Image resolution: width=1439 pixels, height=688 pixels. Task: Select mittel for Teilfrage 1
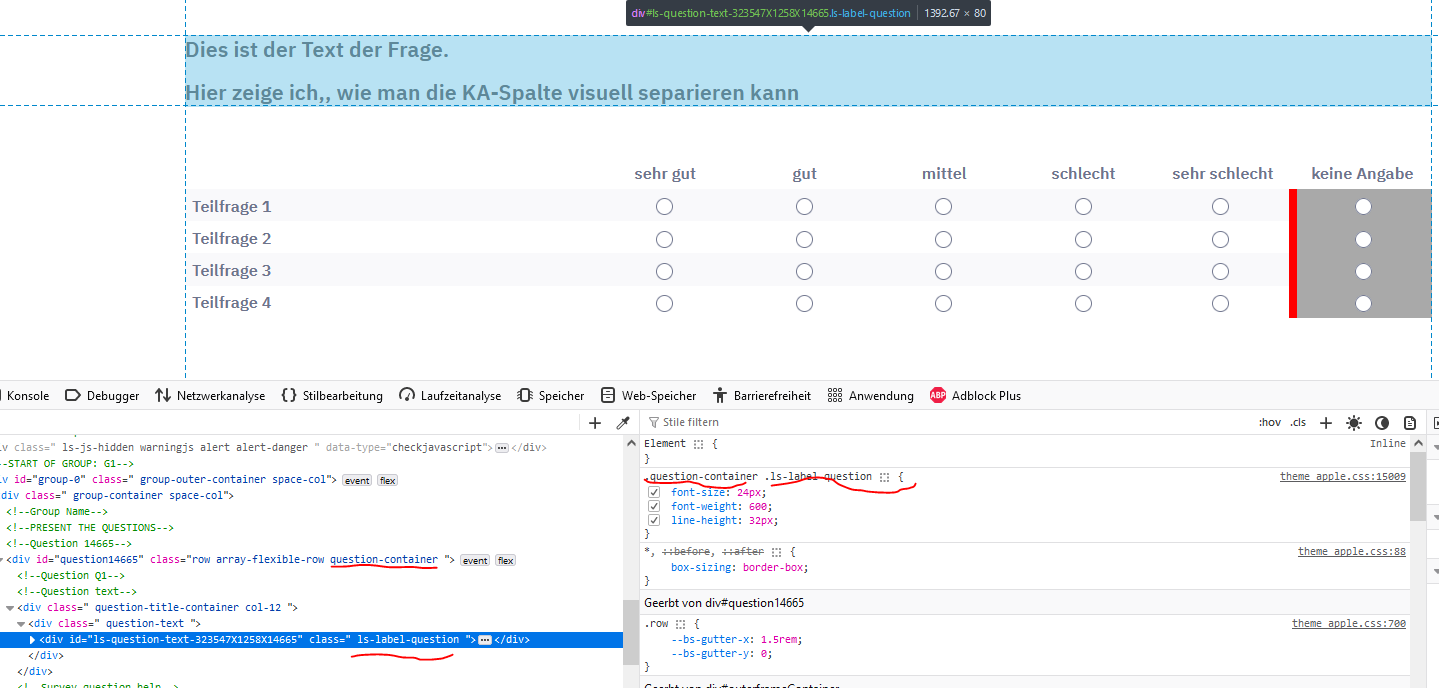pyautogui.click(x=943, y=207)
